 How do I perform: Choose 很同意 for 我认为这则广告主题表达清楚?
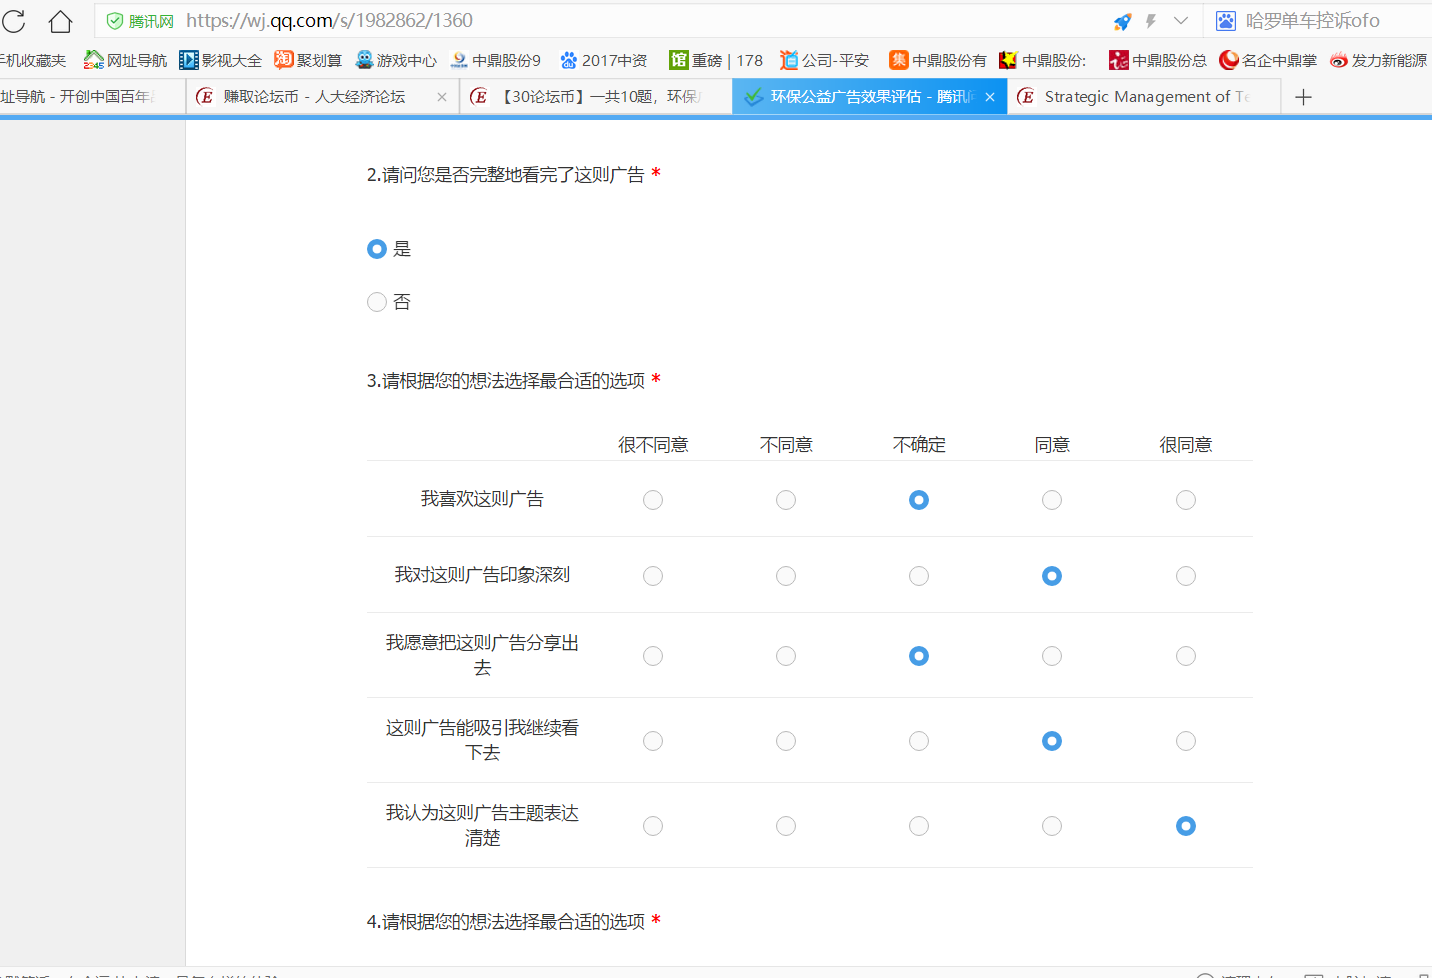1186,826
